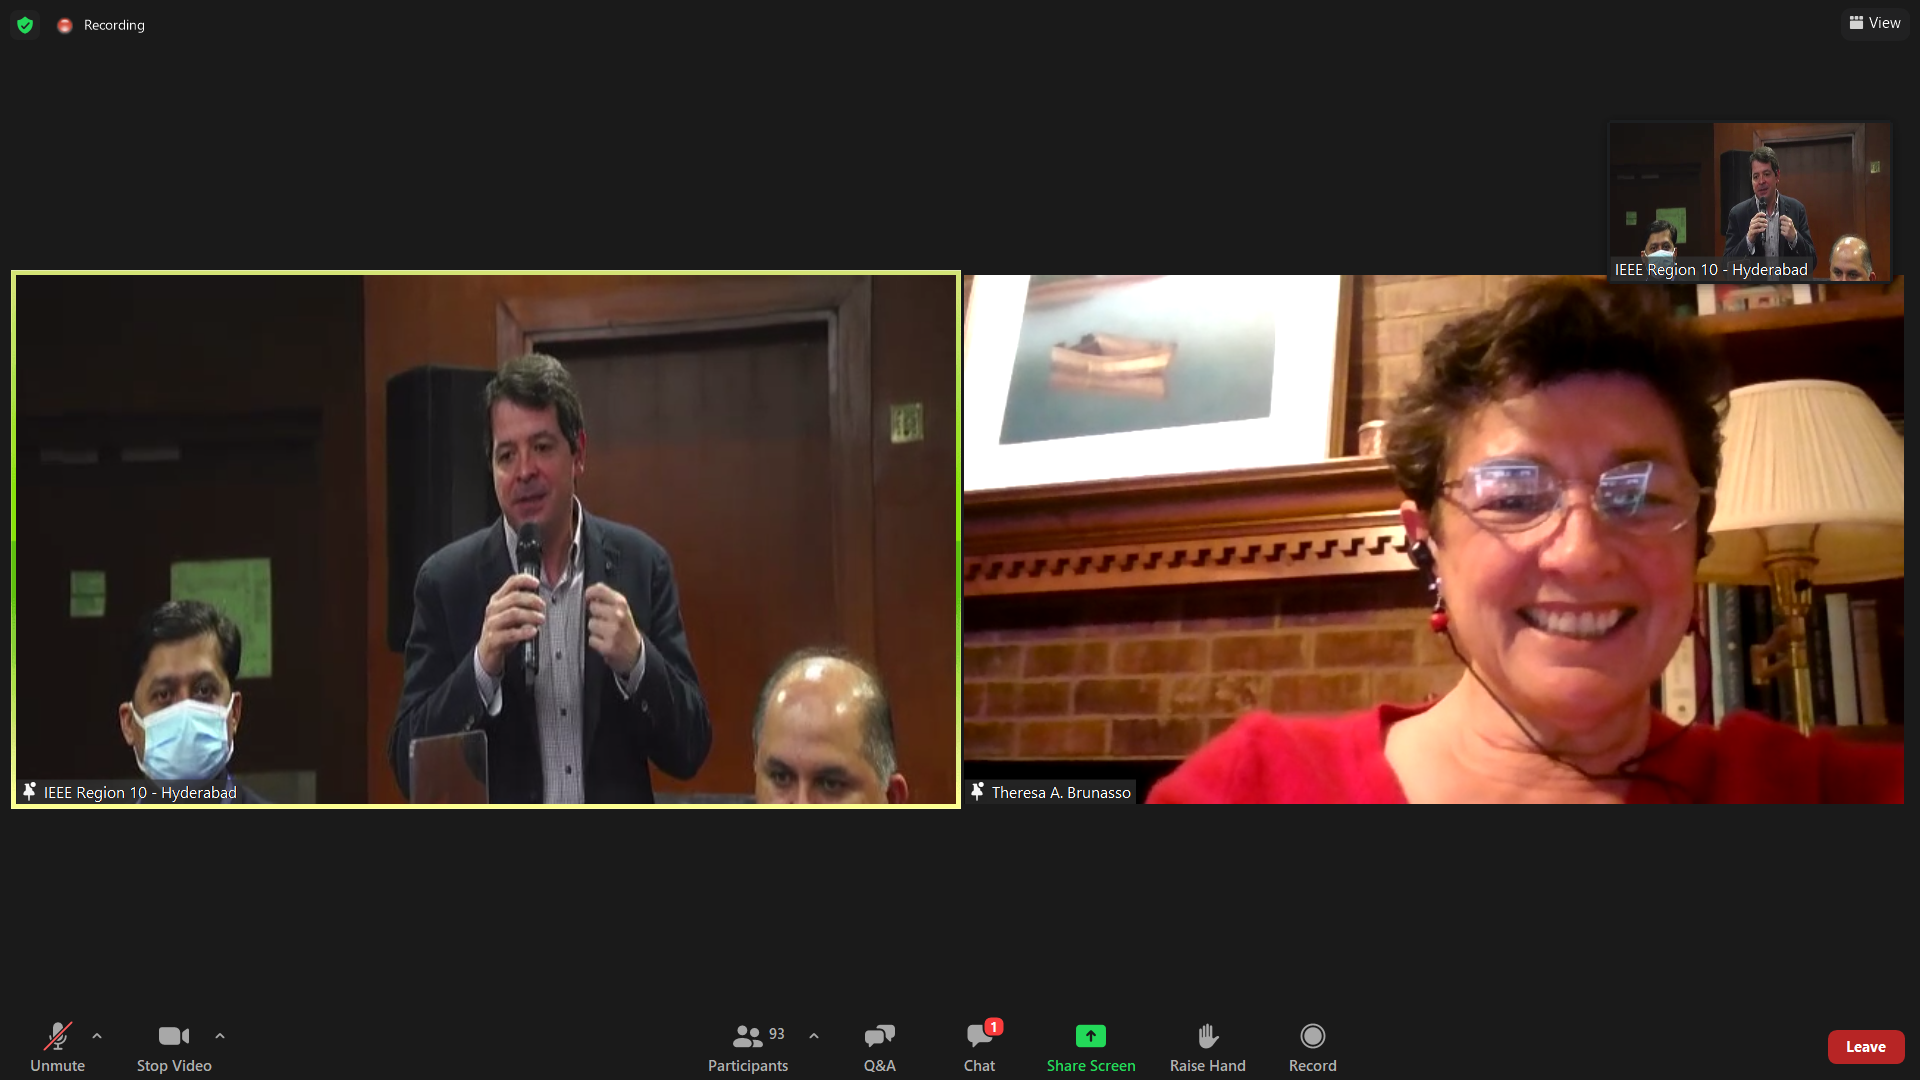Expand the participants options arrow
This screenshot has width=1920, height=1080.
click(814, 1036)
